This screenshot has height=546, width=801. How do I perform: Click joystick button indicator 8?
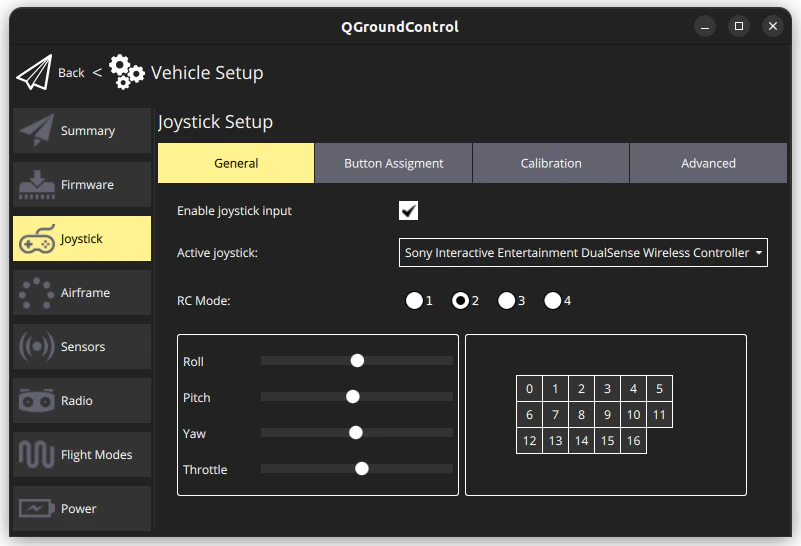[x=581, y=415]
